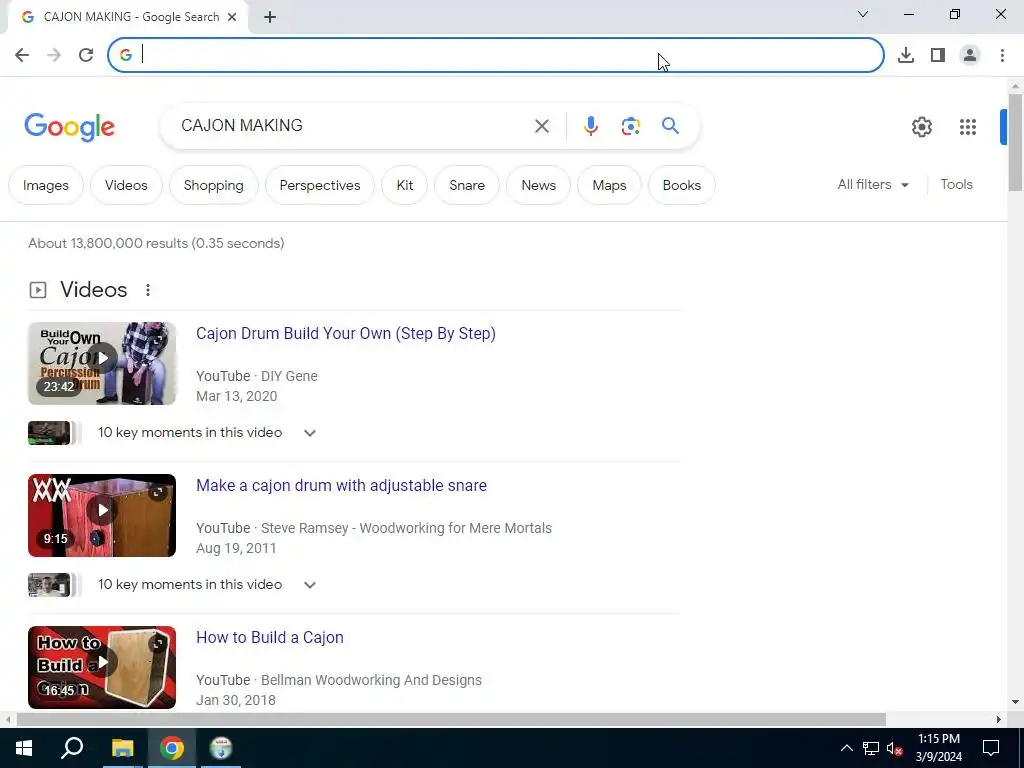Open the Google apps grid
The width and height of the screenshot is (1024, 768).
pyautogui.click(x=968, y=127)
